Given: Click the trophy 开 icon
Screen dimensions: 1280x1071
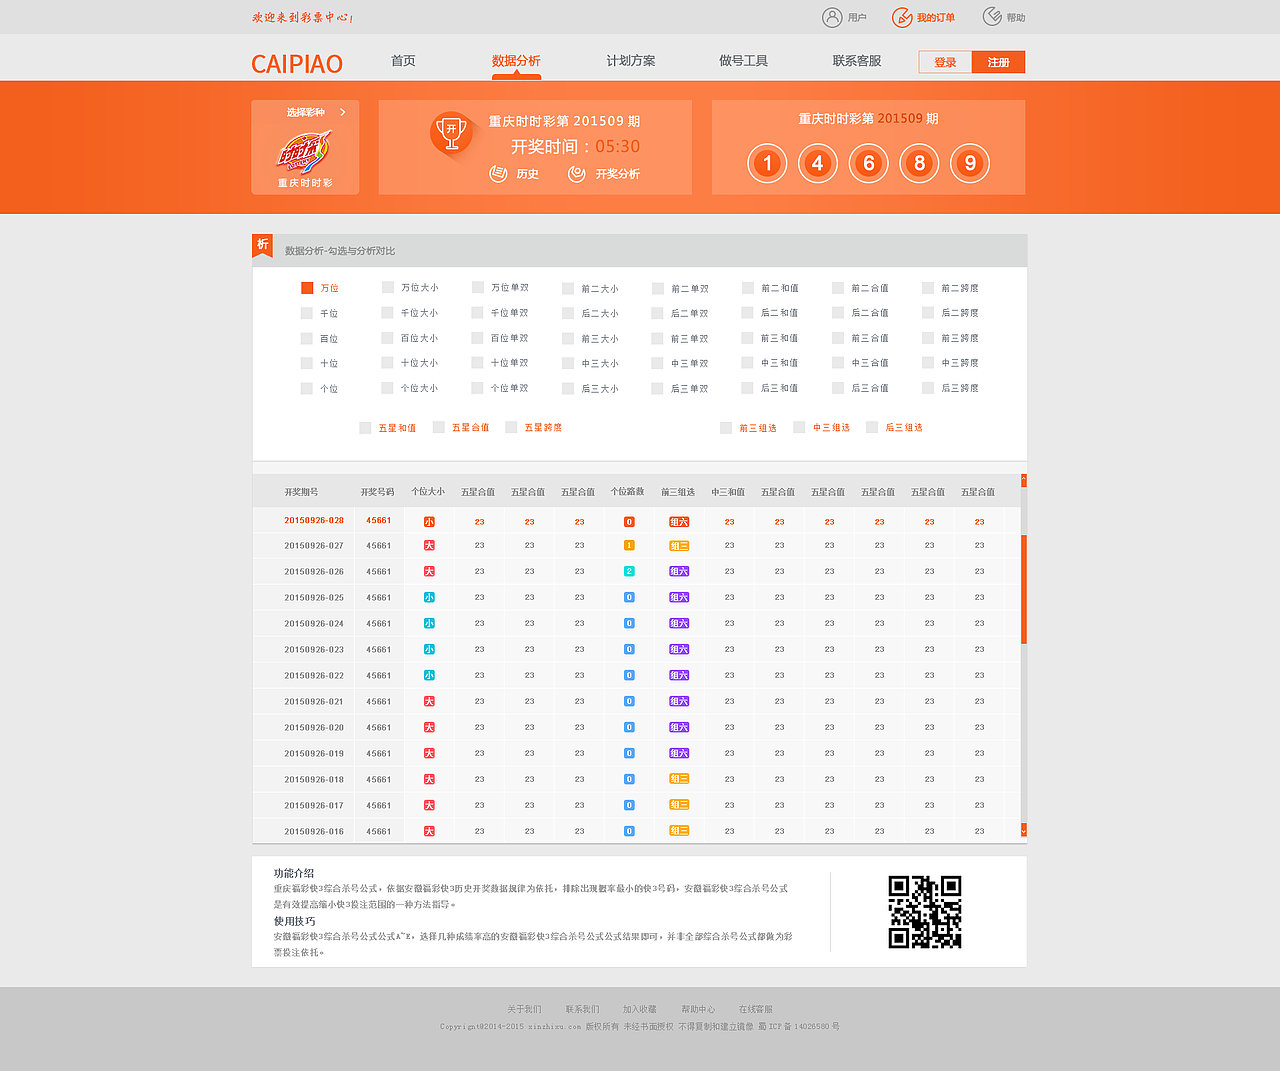Looking at the screenshot, I should (x=451, y=132).
